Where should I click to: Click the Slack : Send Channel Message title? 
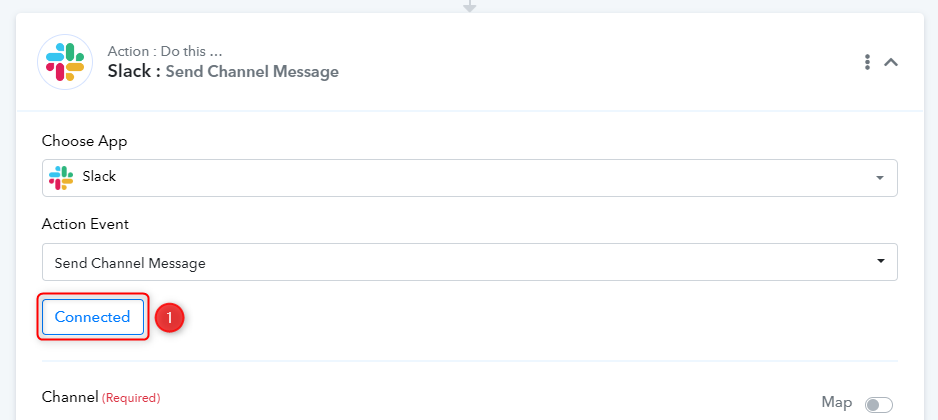pyautogui.click(x=223, y=72)
